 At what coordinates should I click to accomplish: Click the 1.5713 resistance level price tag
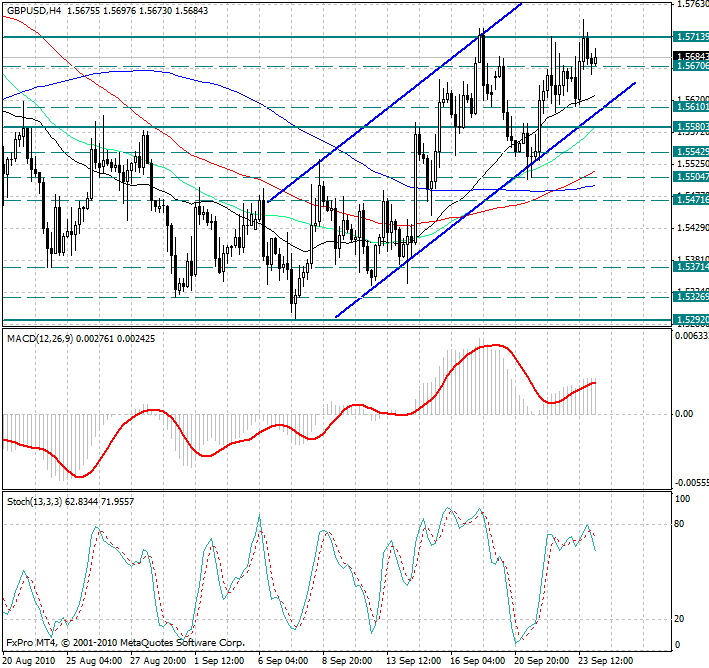[691, 37]
